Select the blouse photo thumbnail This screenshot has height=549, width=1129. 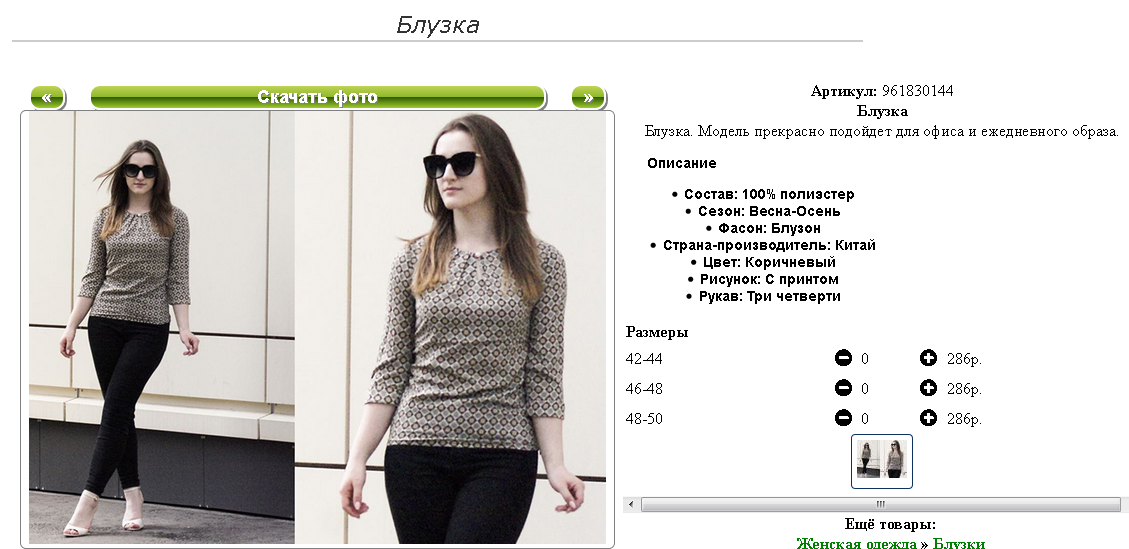(882, 461)
